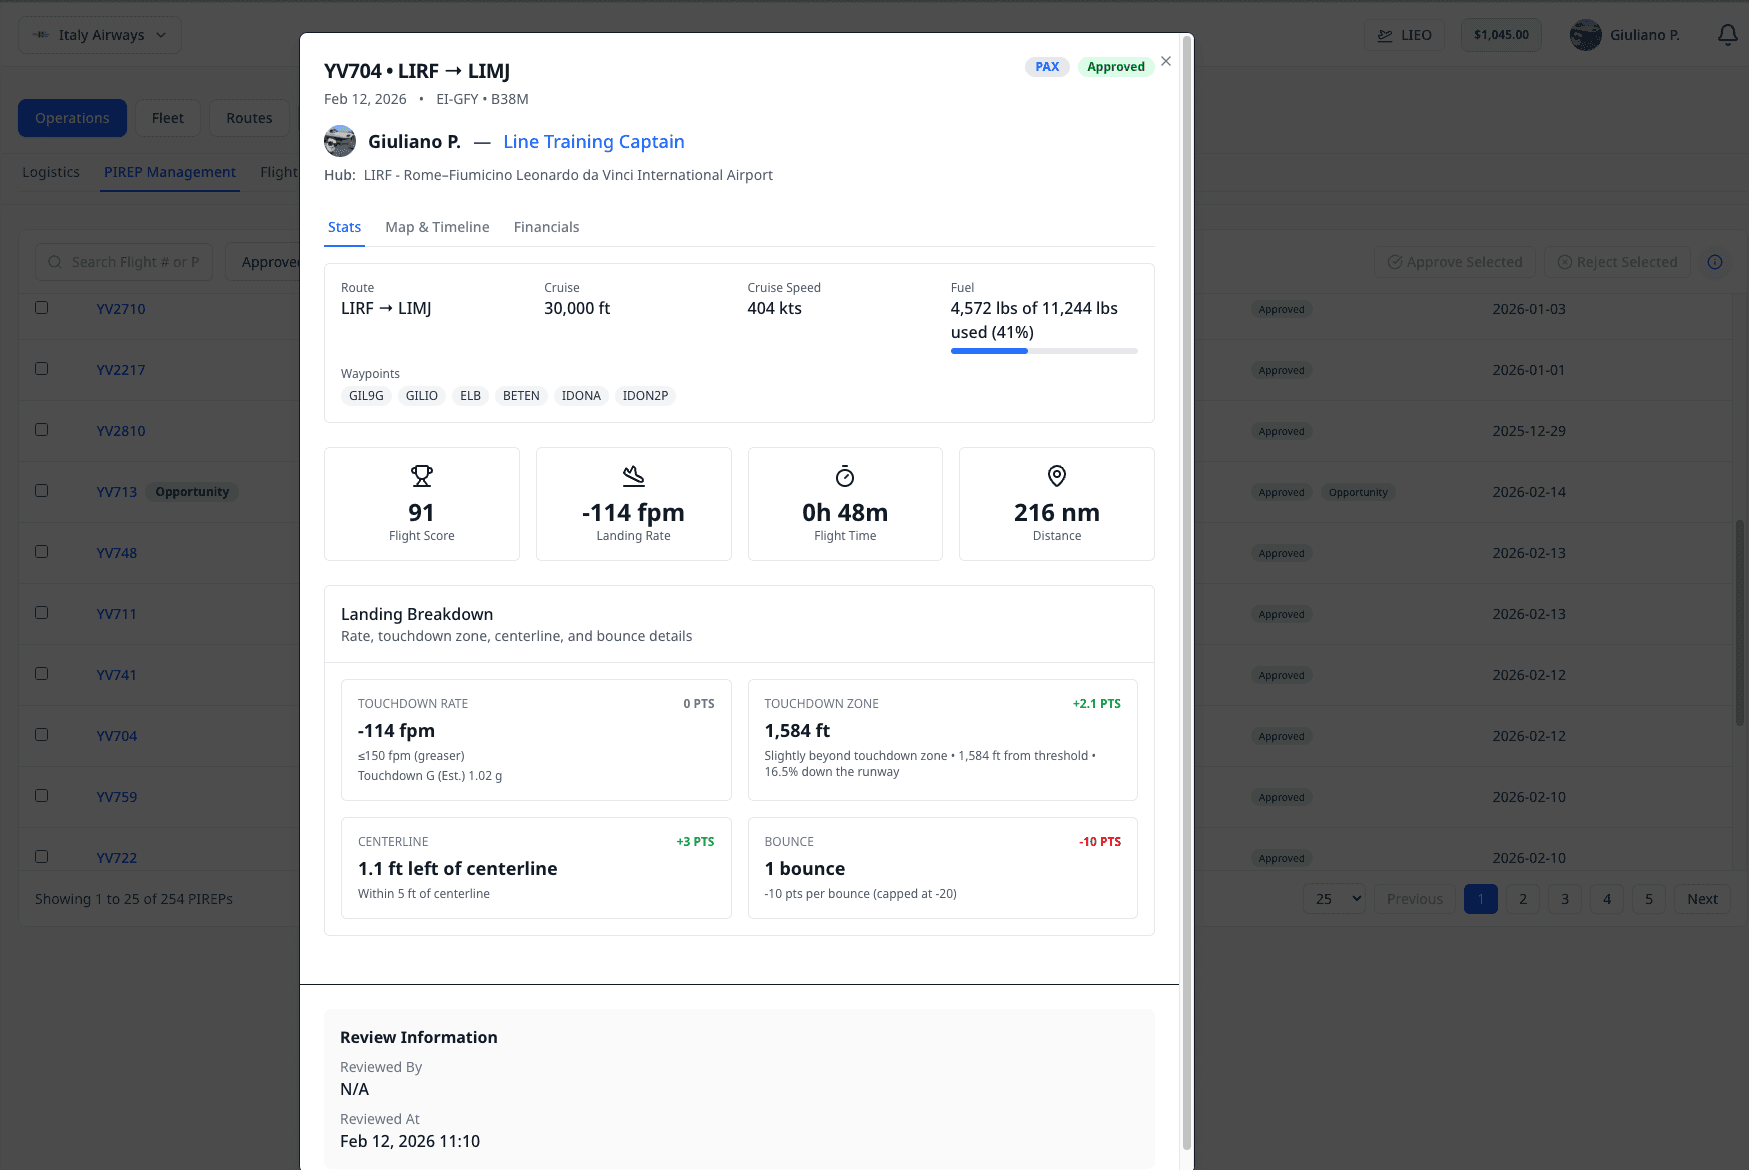
Task: Open the Italy Airways airline dropdown
Action: click(x=99, y=34)
